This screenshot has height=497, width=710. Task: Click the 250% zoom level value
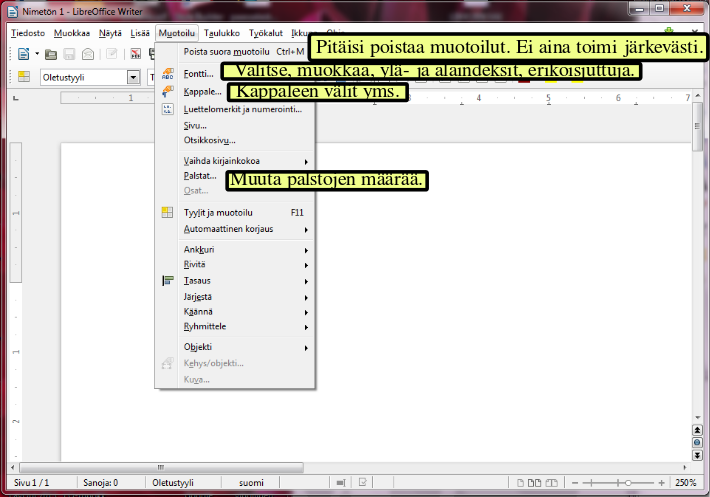(x=686, y=483)
